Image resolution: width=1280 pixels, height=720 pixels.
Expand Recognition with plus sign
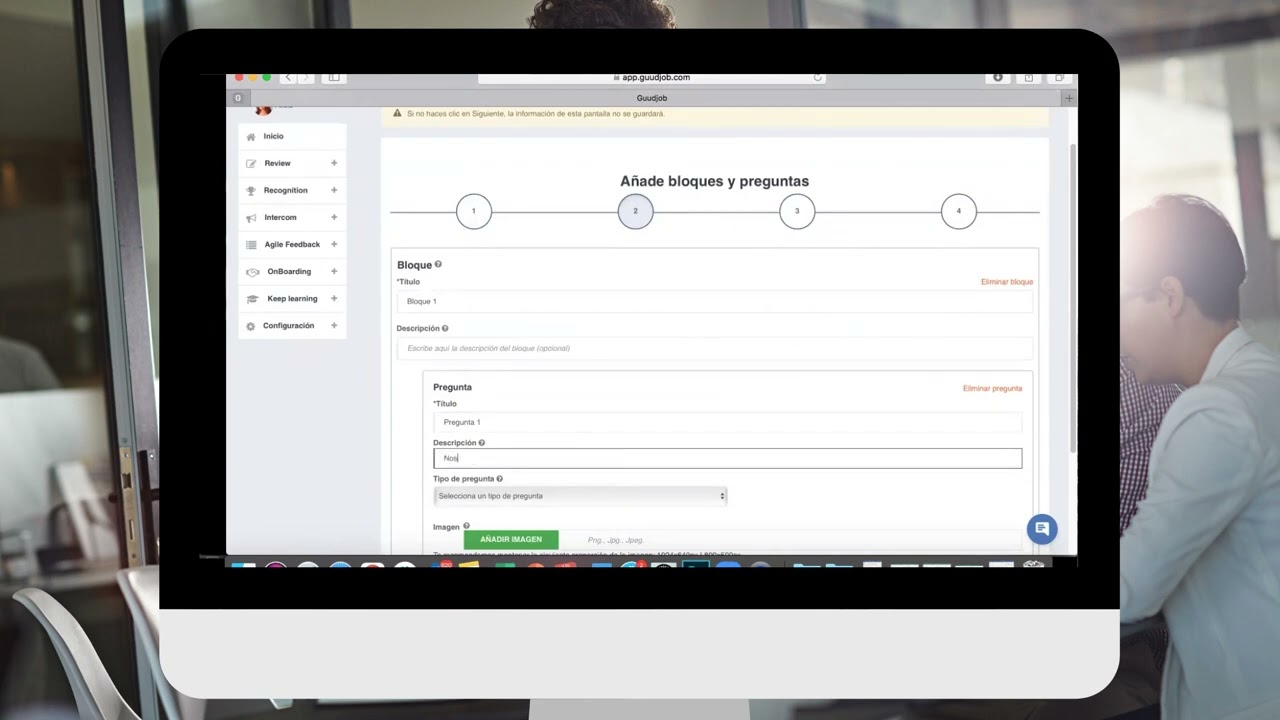(334, 190)
